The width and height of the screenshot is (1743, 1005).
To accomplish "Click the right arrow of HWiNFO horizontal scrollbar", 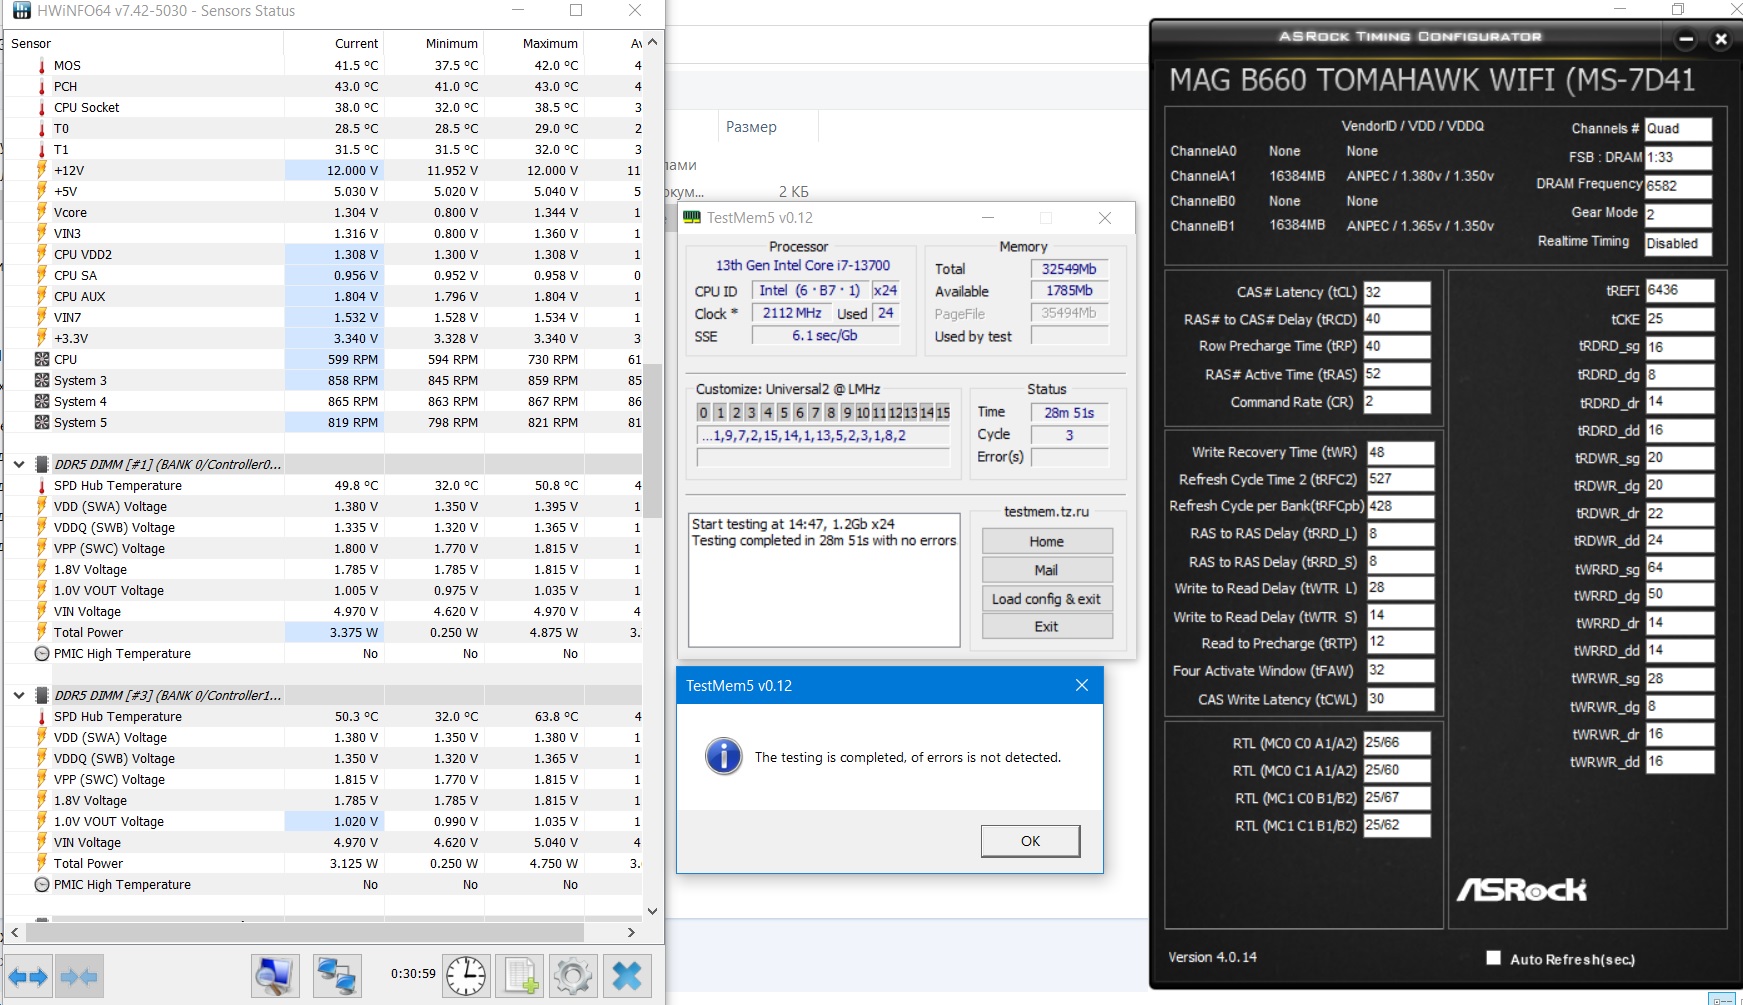I will (x=631, y=932).
